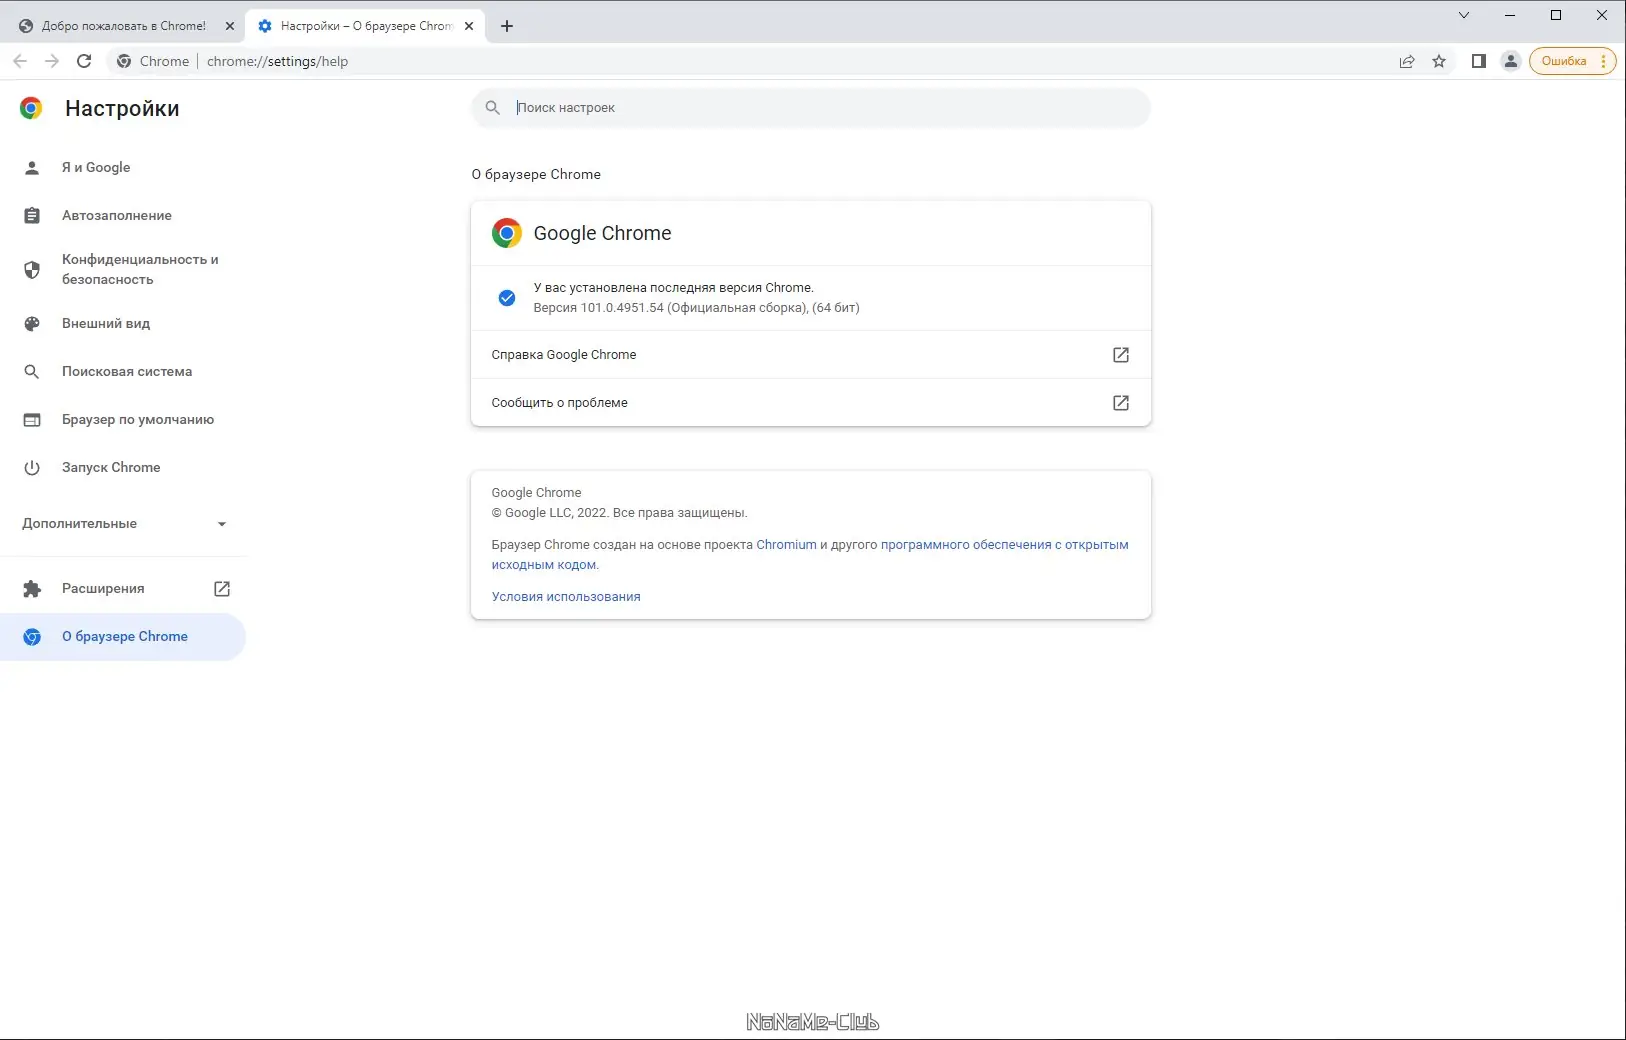The height and width of the screenshot is (1040, 1626).
Task: Open the Ошибка menu button
Action: (1572, 61)
